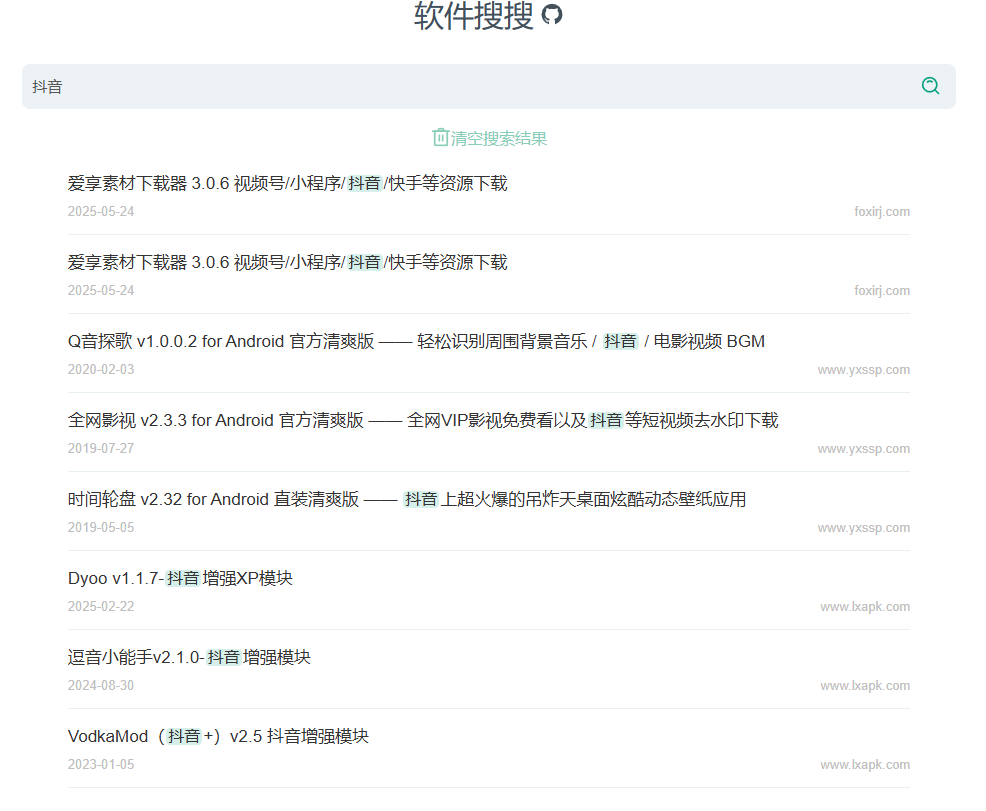Click date 2025-02-22 under Dyoo
The width and height of the screenshot is (986, 811).
pos(101,606)
